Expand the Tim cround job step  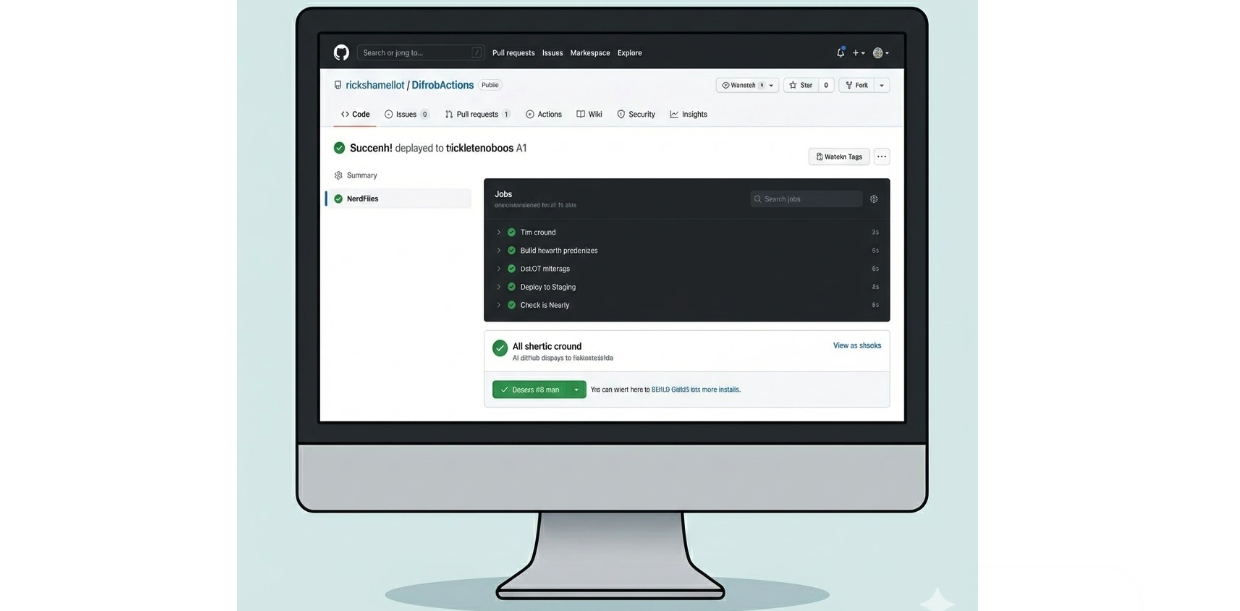[499, 233]
